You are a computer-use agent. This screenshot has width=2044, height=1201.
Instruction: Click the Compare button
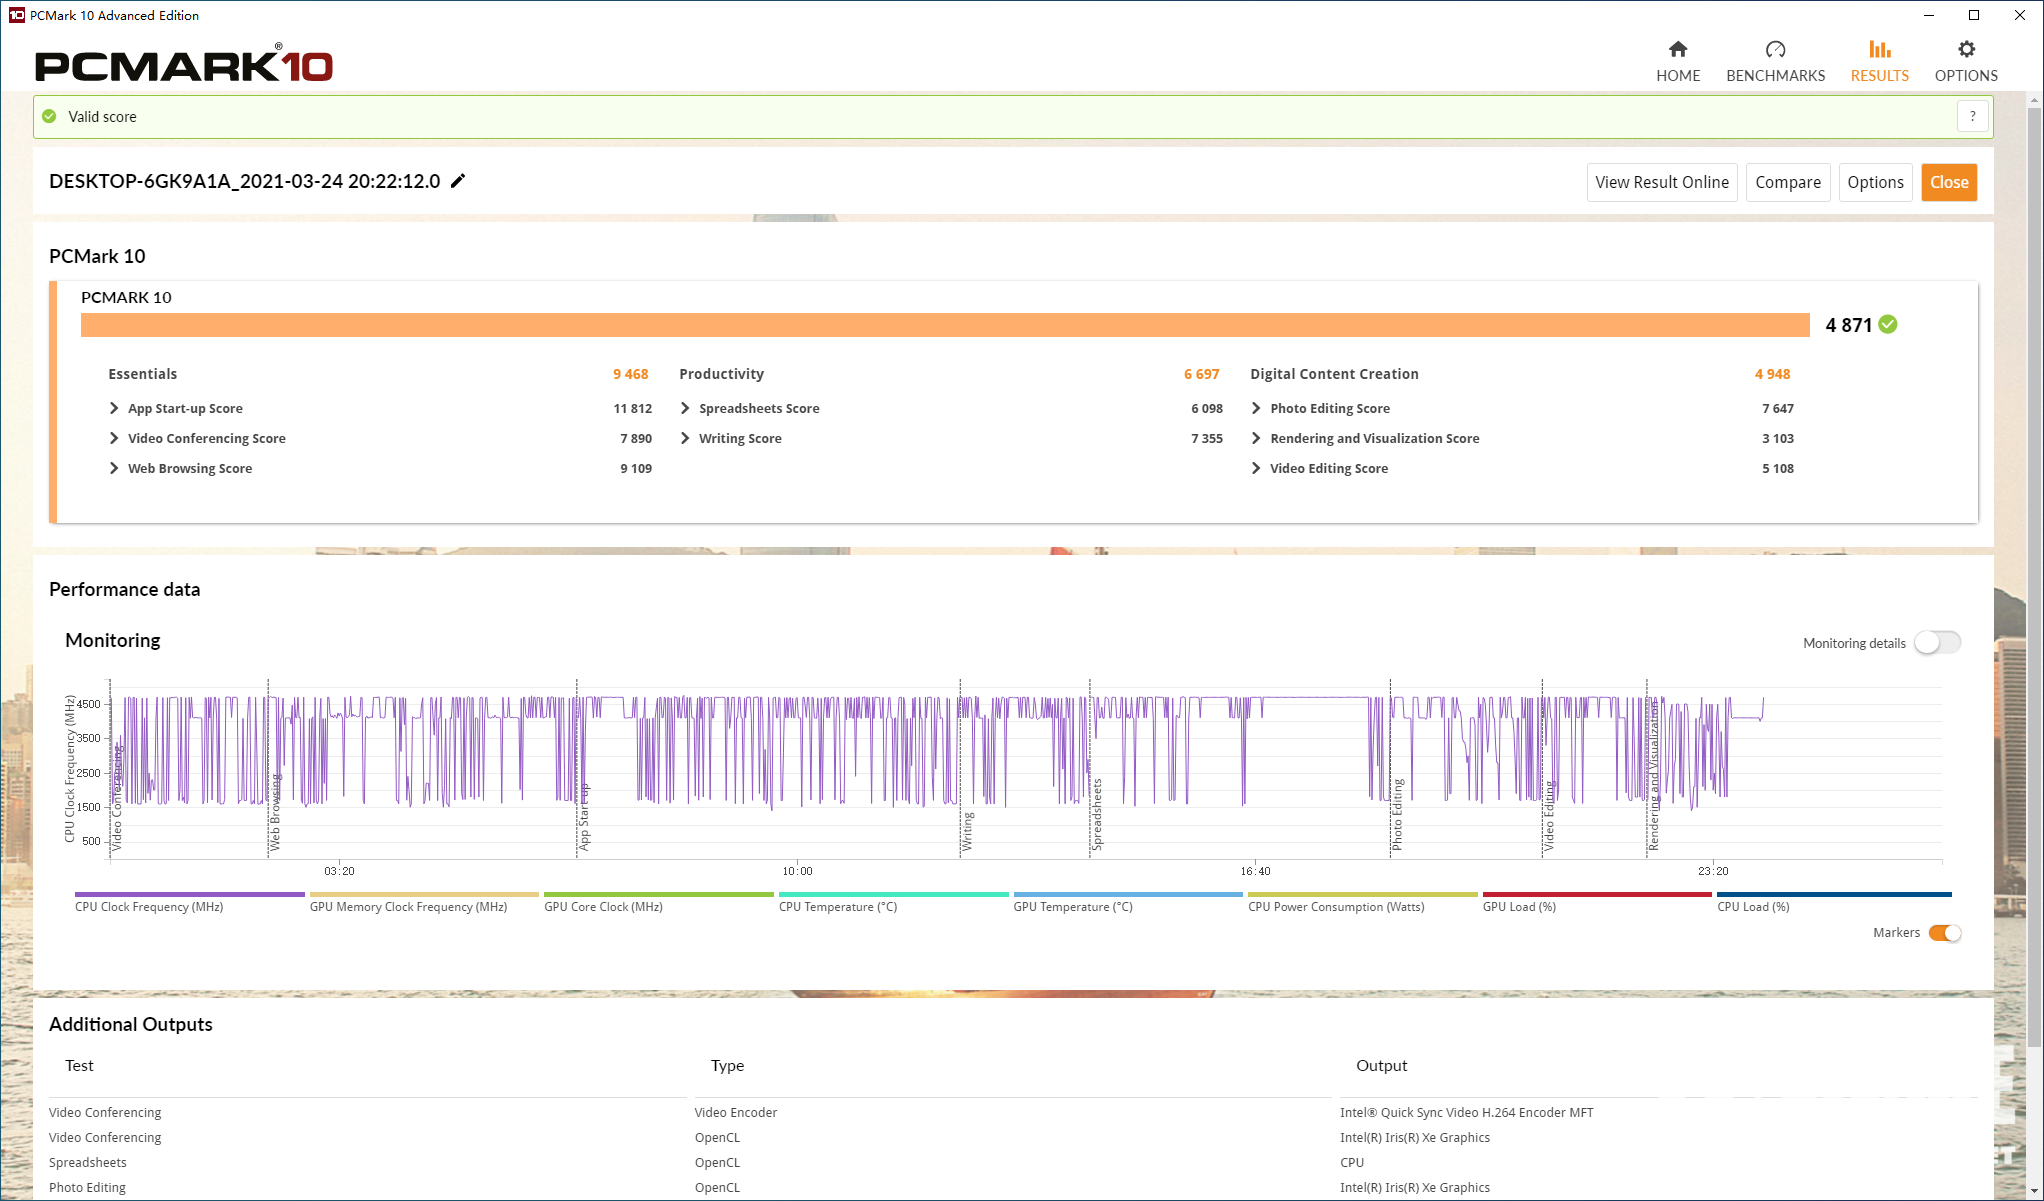1788,182
